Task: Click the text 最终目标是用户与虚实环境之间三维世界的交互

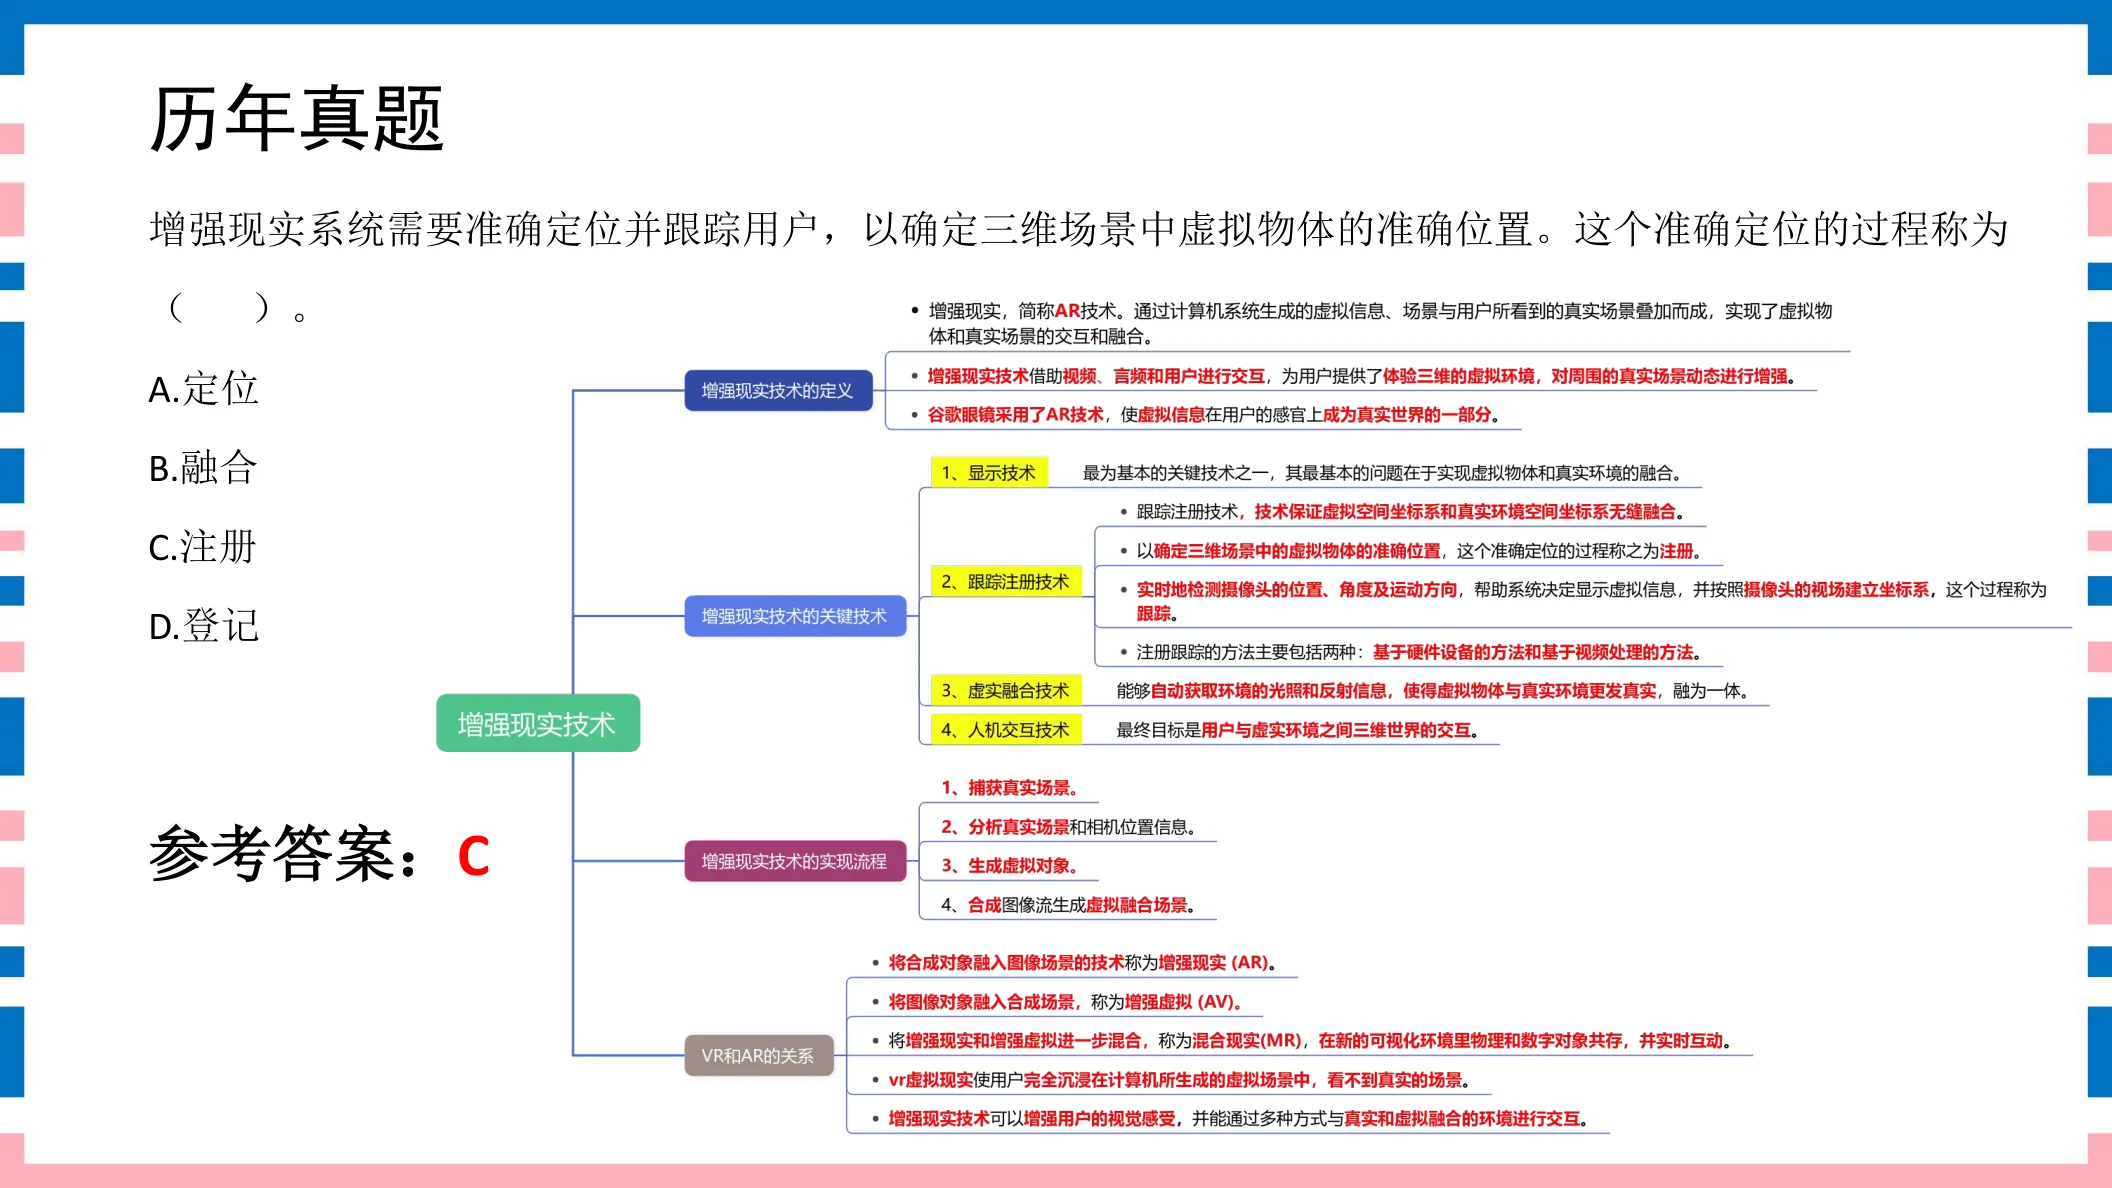Action: (1298, 730)
